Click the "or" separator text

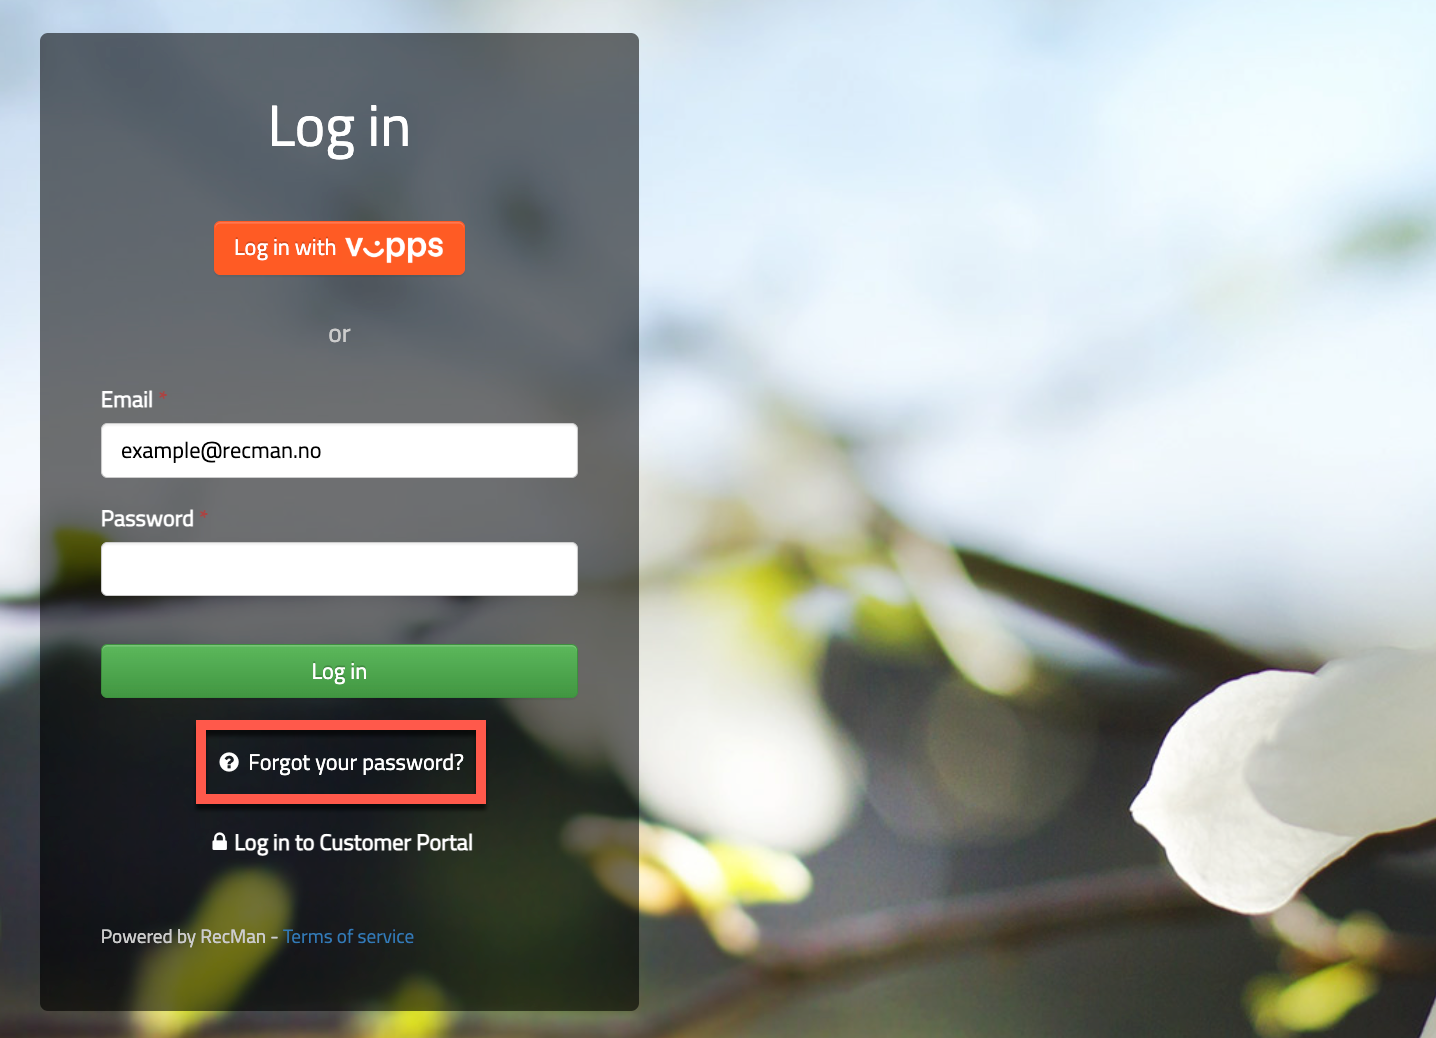339,334
